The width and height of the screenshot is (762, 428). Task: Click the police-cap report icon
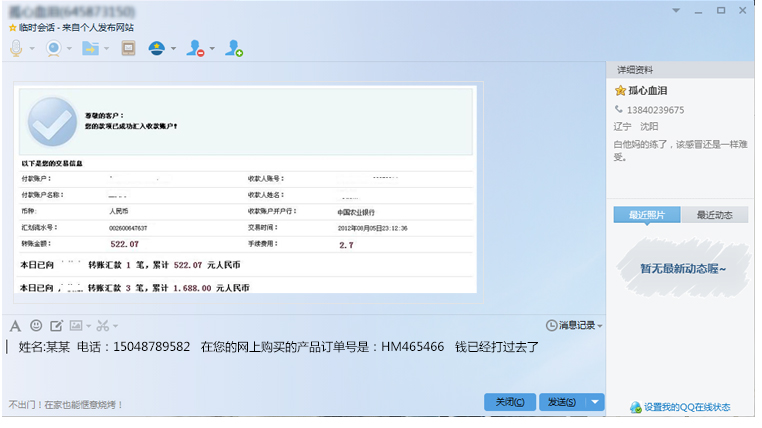pyautogui.click(x=157, y=48)
